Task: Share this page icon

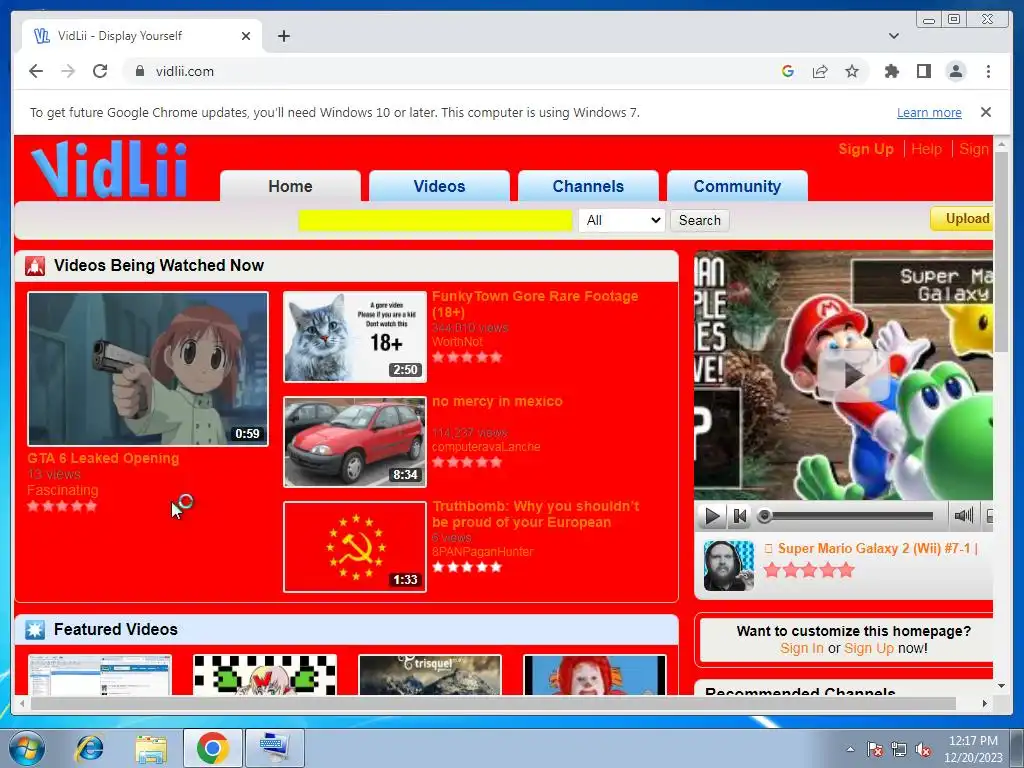Action: [x=820, y=71]
